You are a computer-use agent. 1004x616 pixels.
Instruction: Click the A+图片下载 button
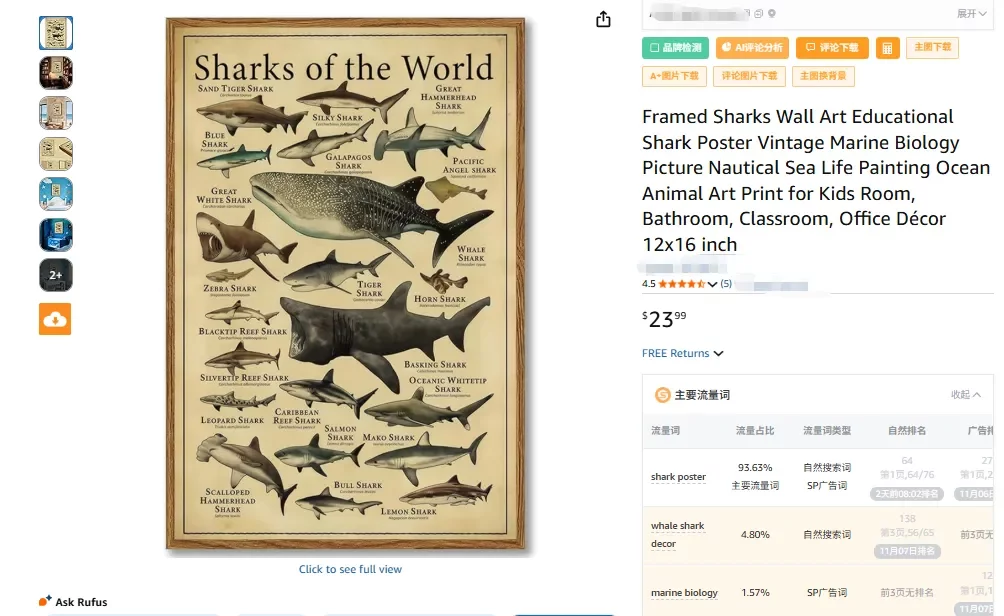pyautogui.click(x=675, y=76)
